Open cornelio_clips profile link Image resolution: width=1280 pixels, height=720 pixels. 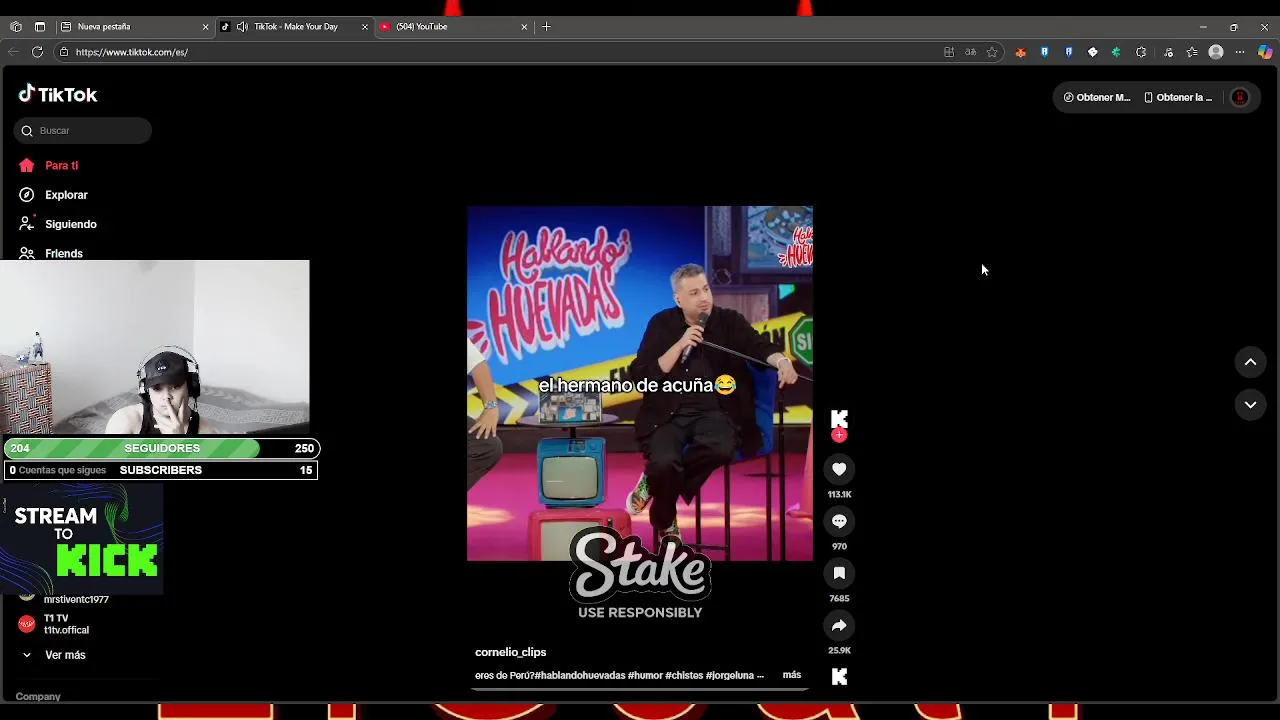pyautogui.click(x=510, y=652)
